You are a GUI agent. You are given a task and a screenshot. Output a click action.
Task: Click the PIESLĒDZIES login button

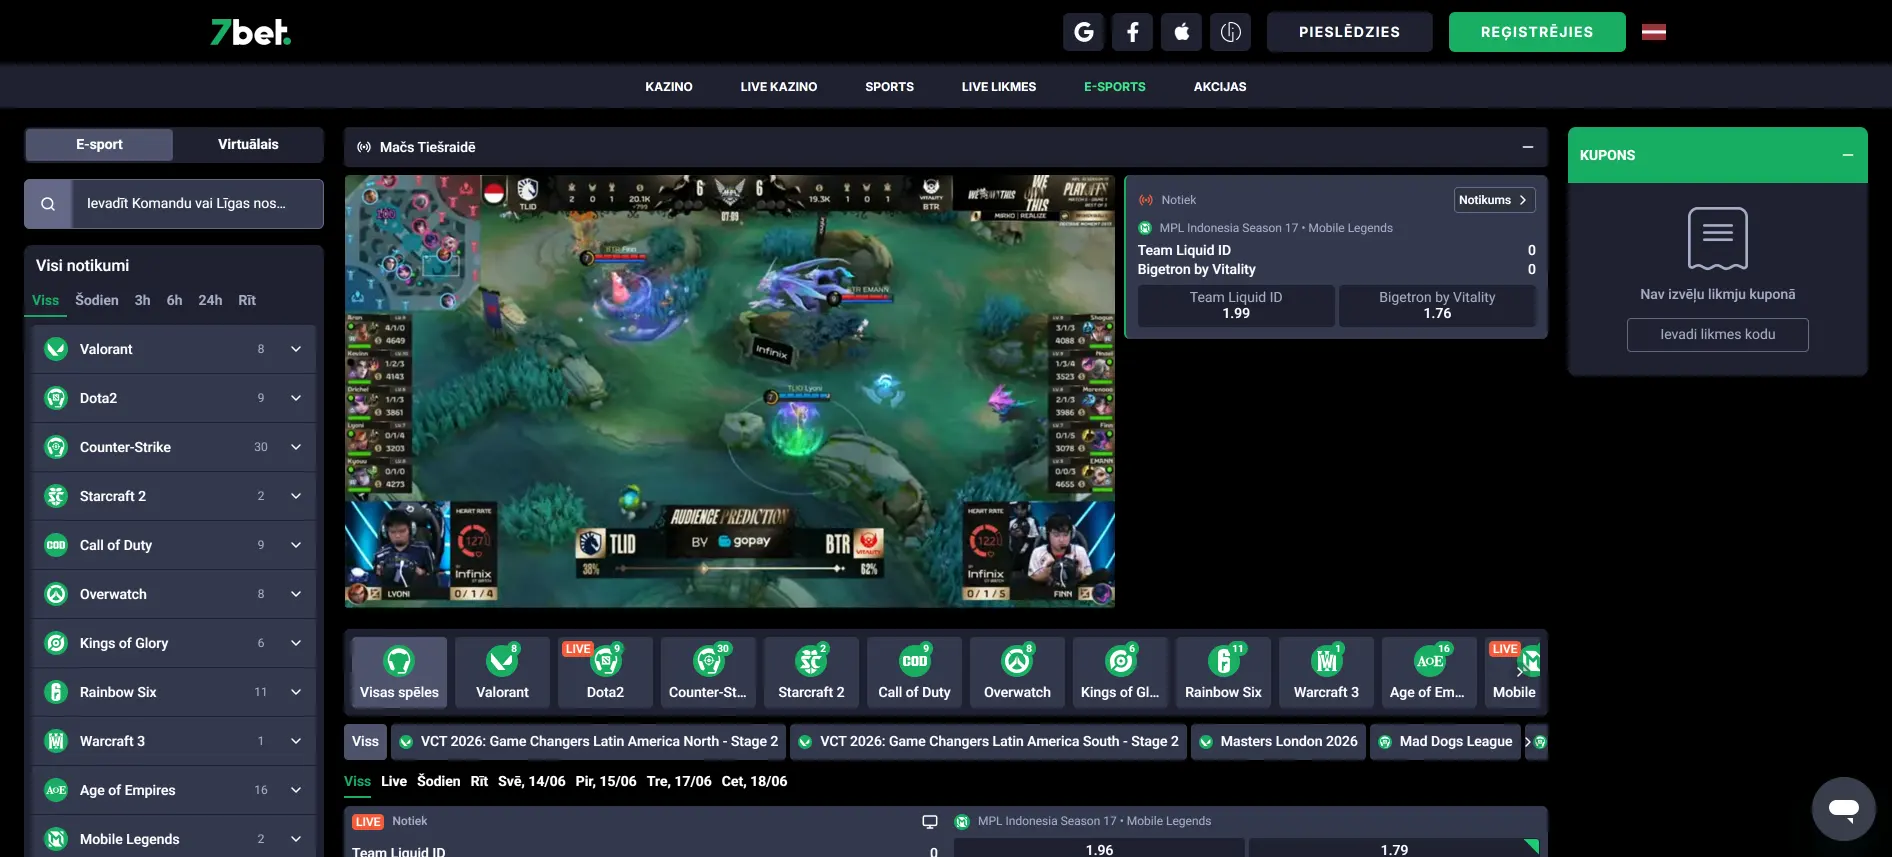point(1349,32)
